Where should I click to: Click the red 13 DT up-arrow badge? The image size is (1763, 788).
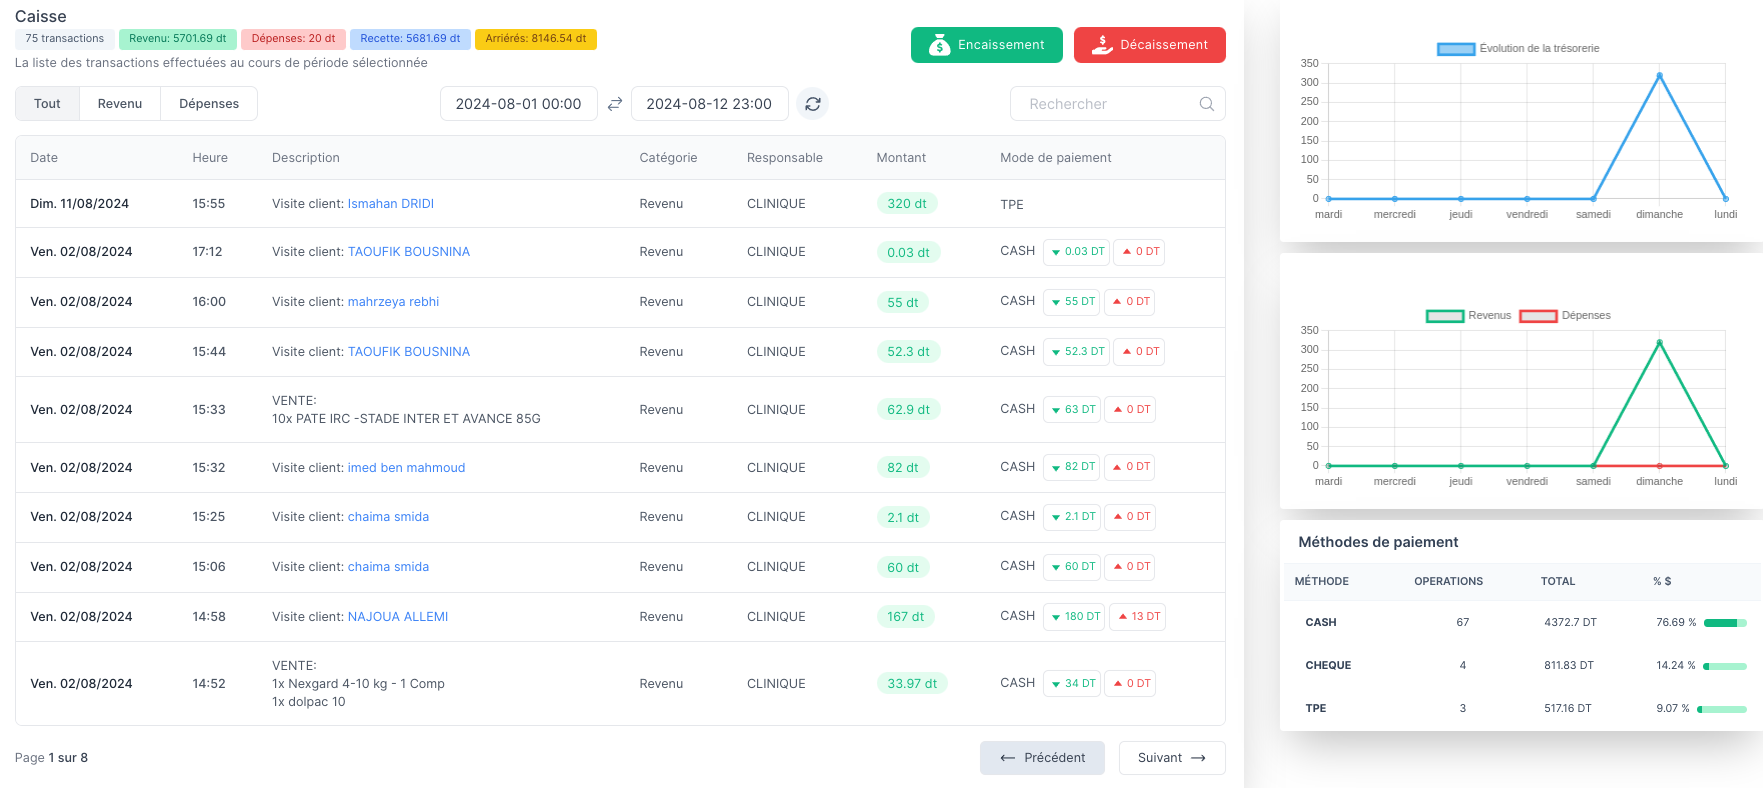[1139, 617]
